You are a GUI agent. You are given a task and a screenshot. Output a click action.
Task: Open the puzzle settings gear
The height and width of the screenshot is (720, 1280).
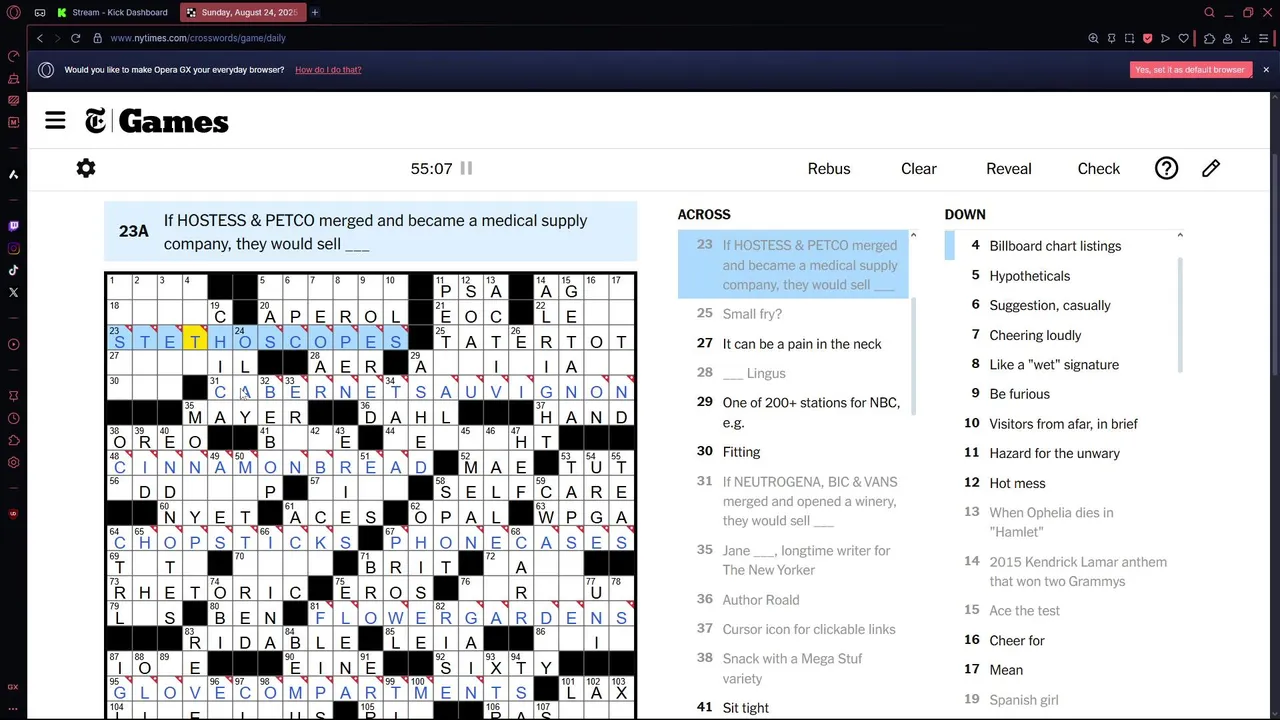[86, 168]
